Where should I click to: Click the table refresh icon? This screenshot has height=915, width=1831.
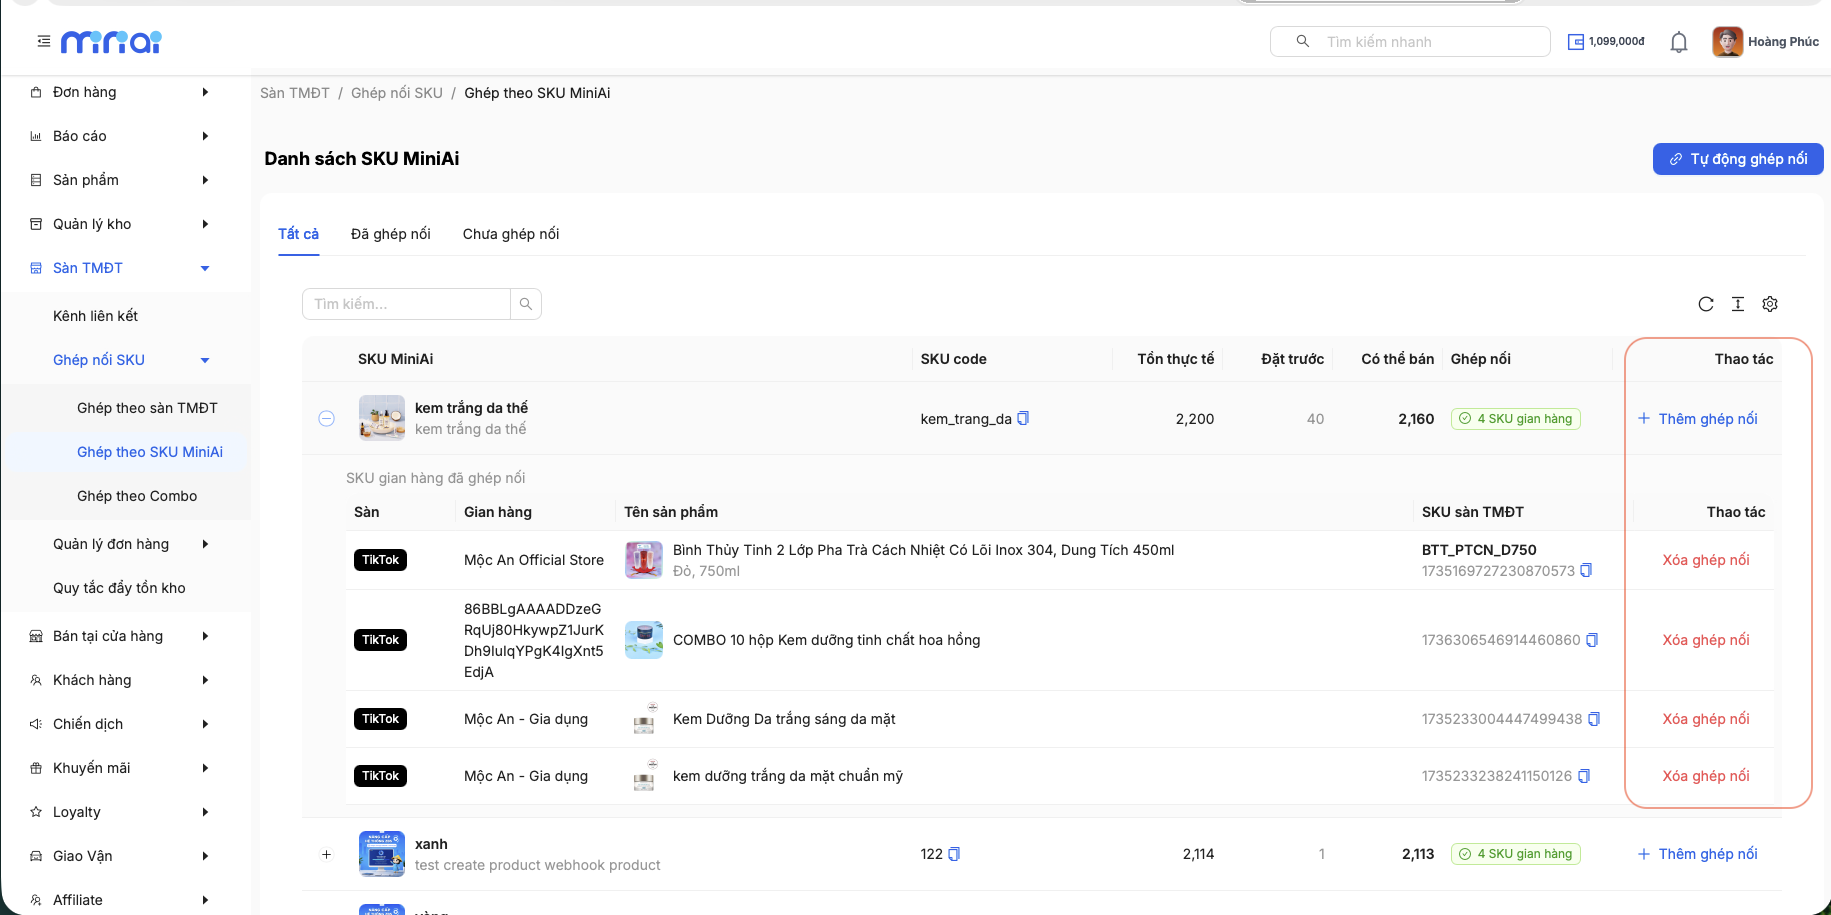[x=1706, y=304]
